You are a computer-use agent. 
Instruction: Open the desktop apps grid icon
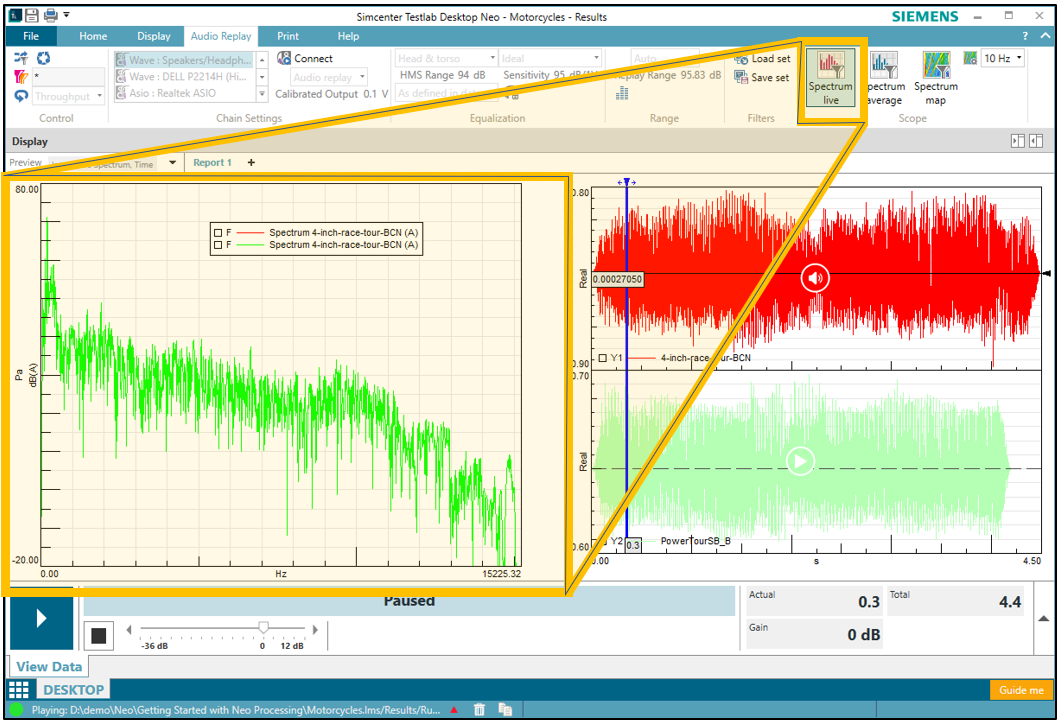point(18,690)
